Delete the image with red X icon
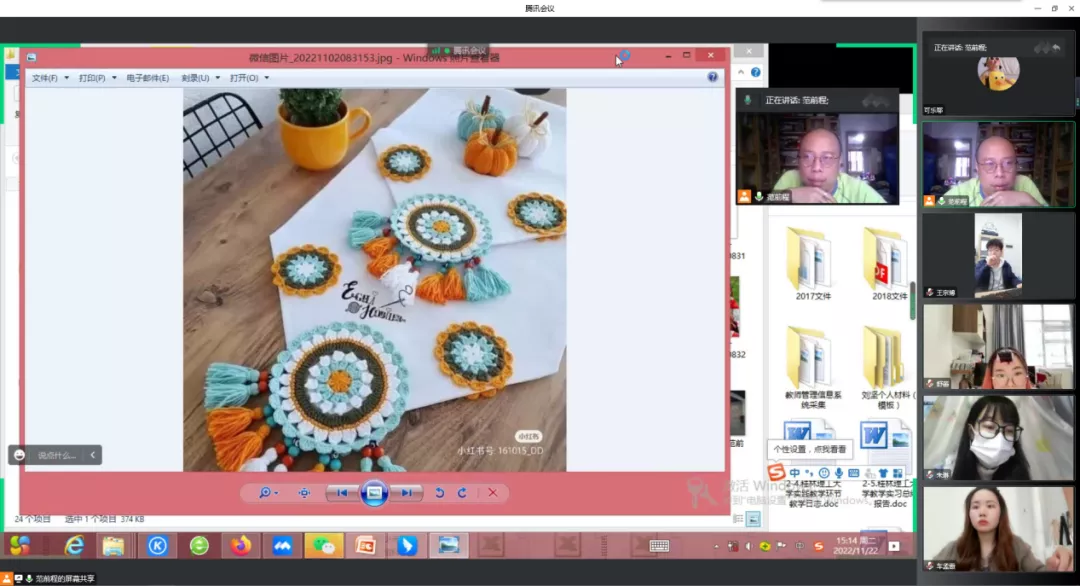Image resolution: width=1080 pixels, height=586 pixels. click(493, 493)
